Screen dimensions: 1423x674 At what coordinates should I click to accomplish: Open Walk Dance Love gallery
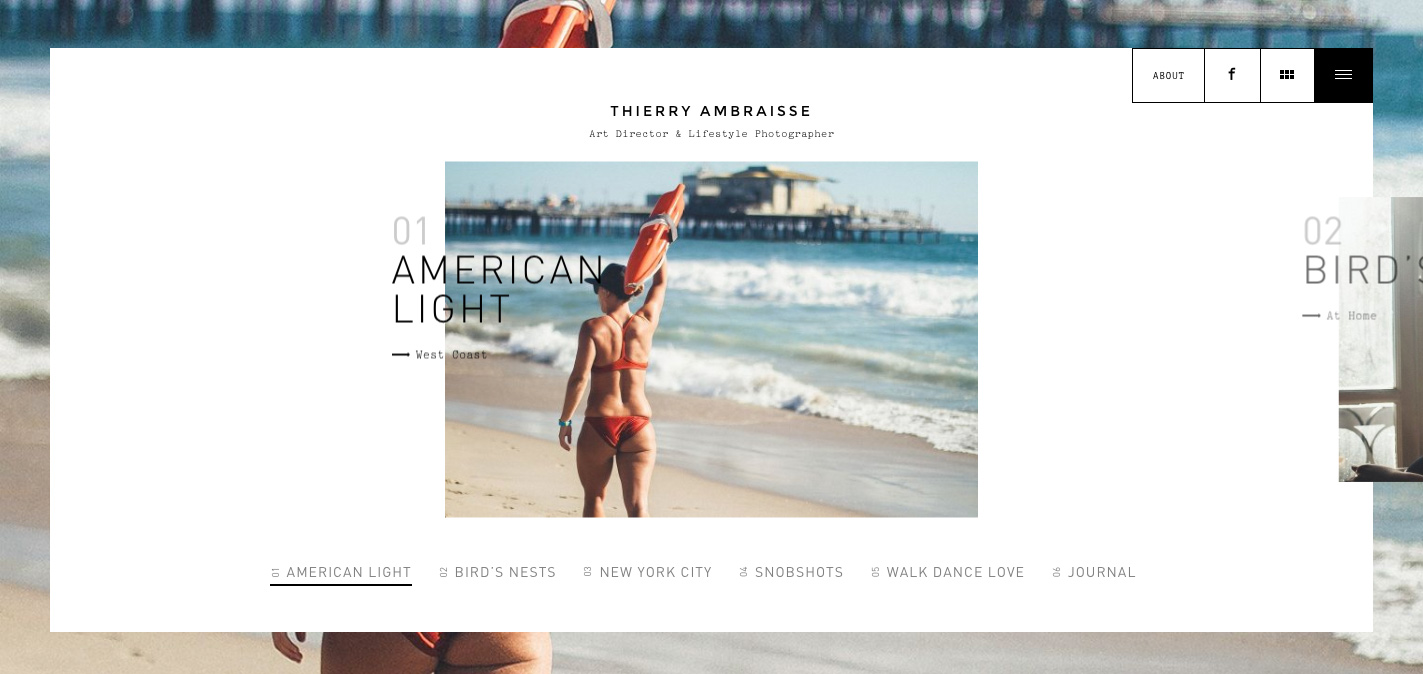coord(947,573)
